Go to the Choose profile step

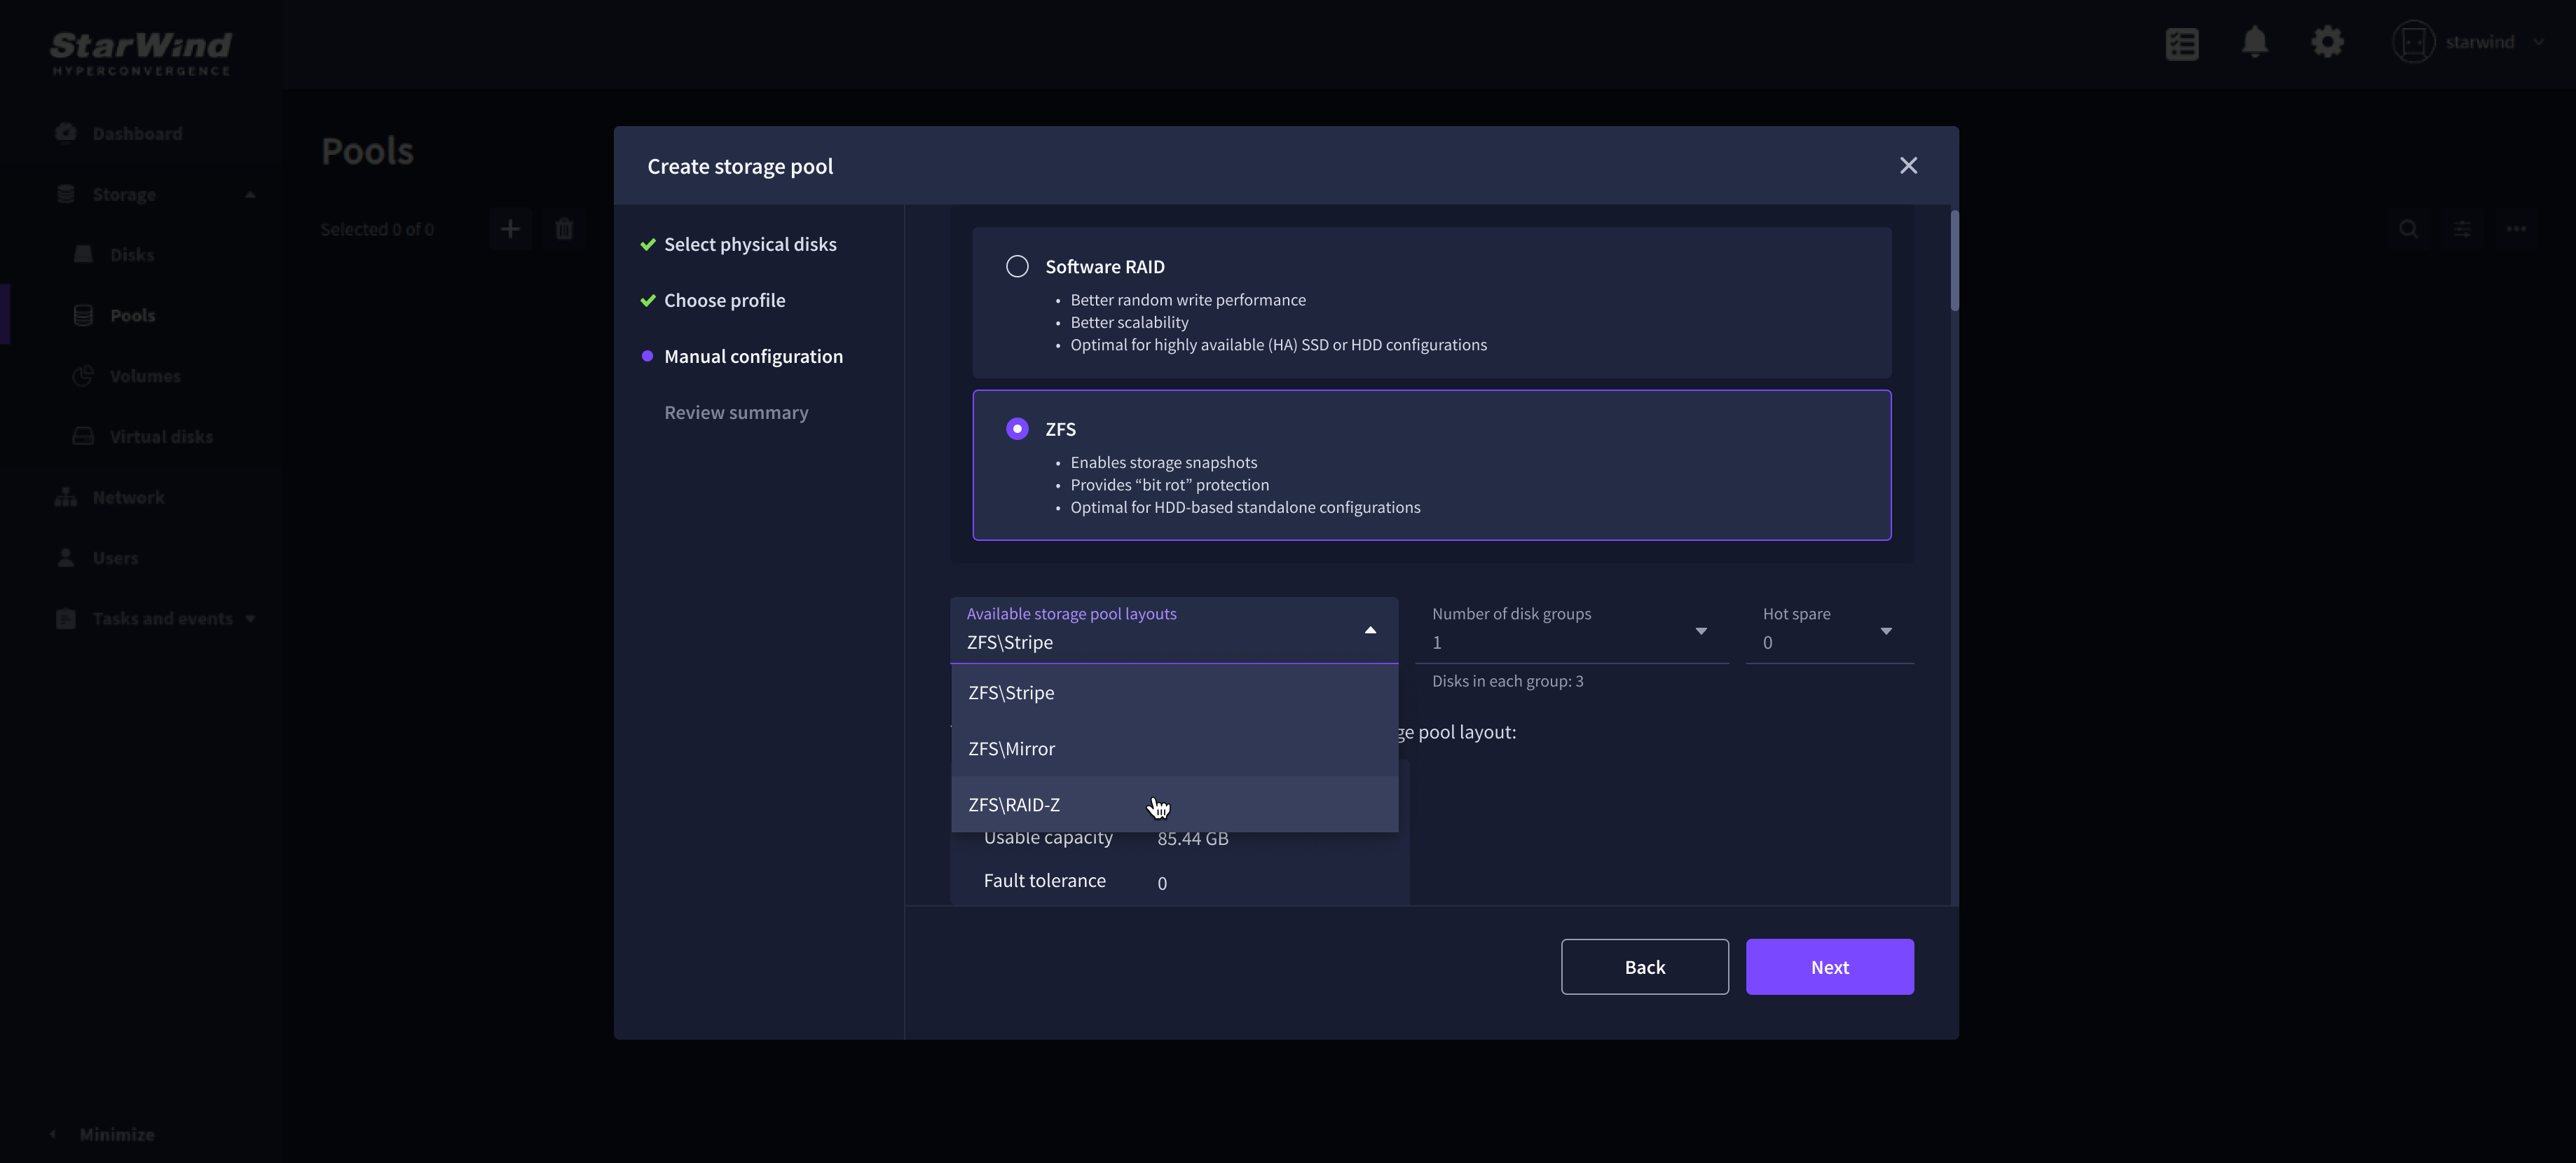point(724,300)
